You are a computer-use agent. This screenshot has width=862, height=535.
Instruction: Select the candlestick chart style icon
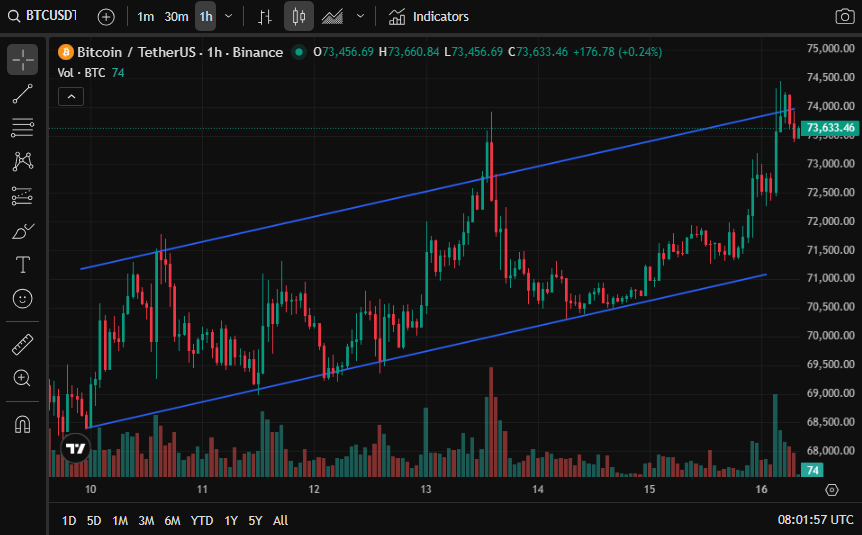click(299, 16)
